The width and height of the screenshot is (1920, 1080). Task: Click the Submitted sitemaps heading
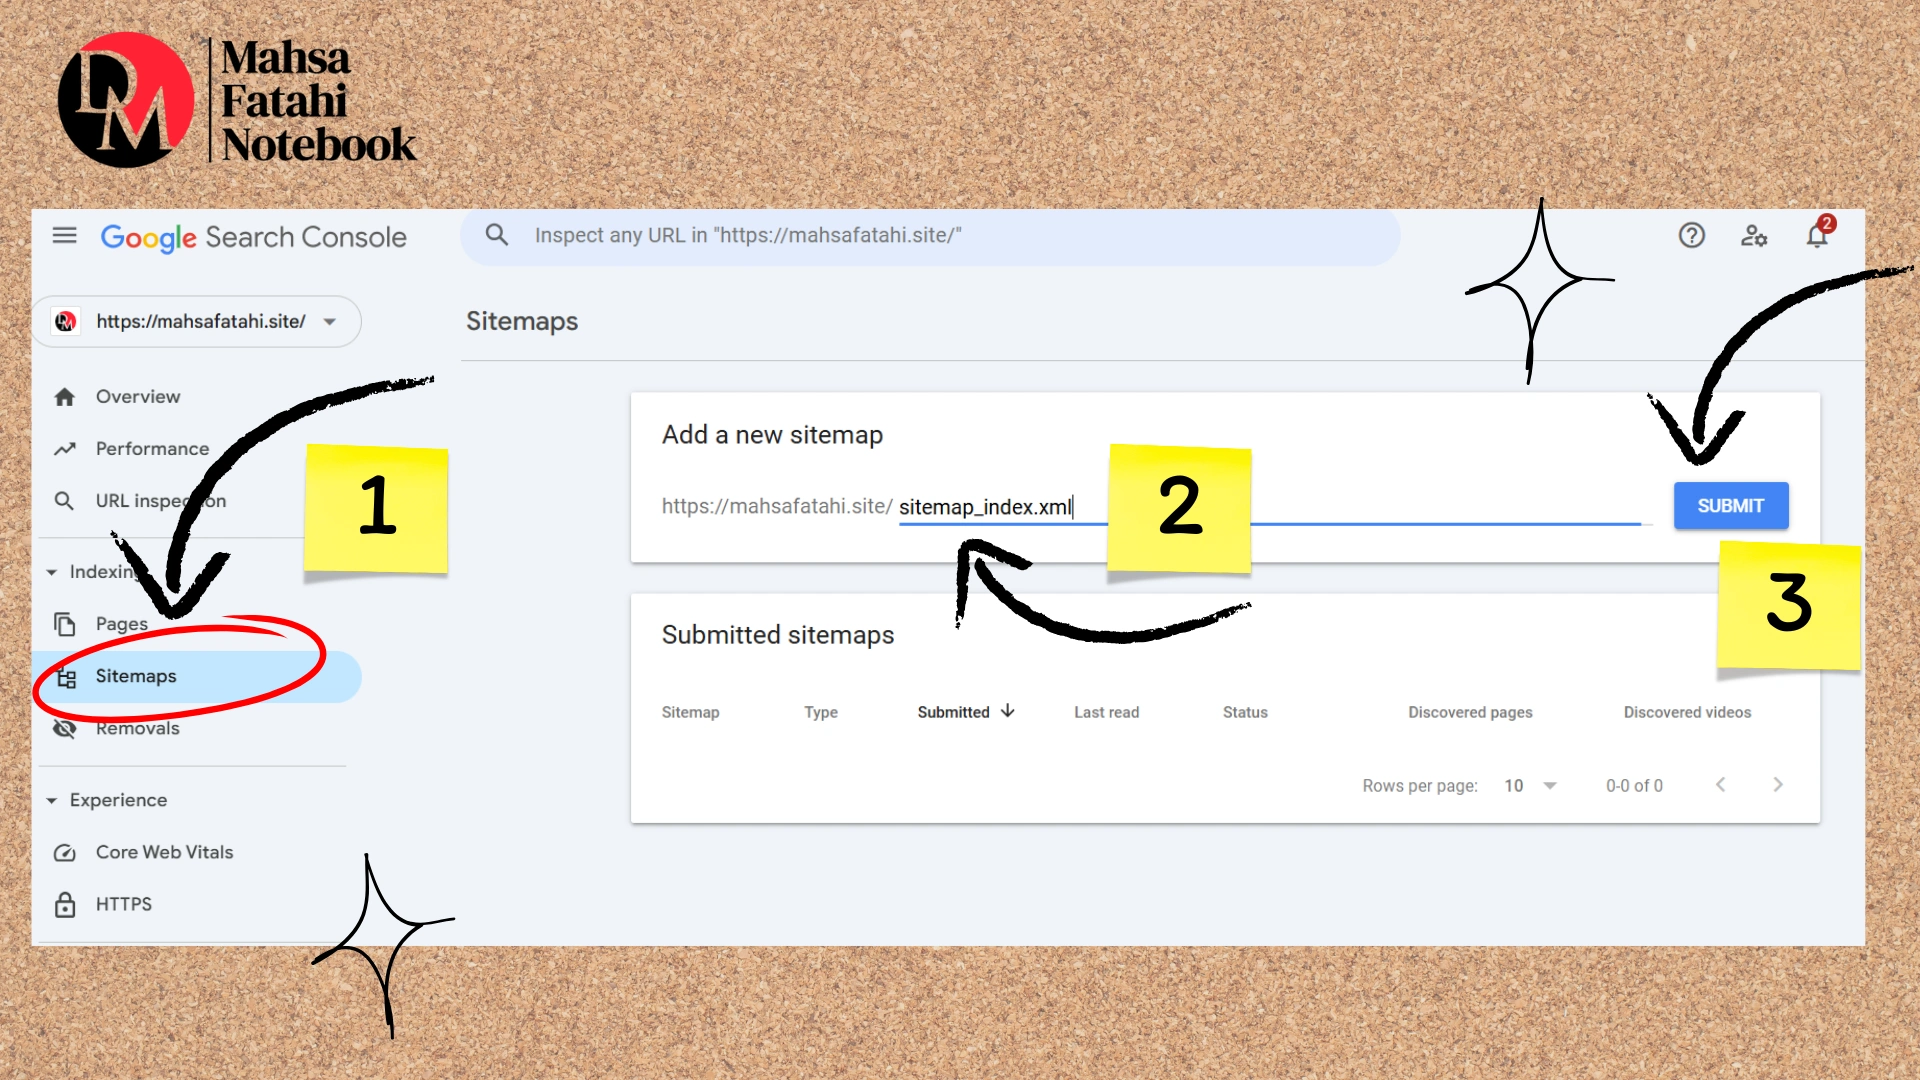(778, 635)
